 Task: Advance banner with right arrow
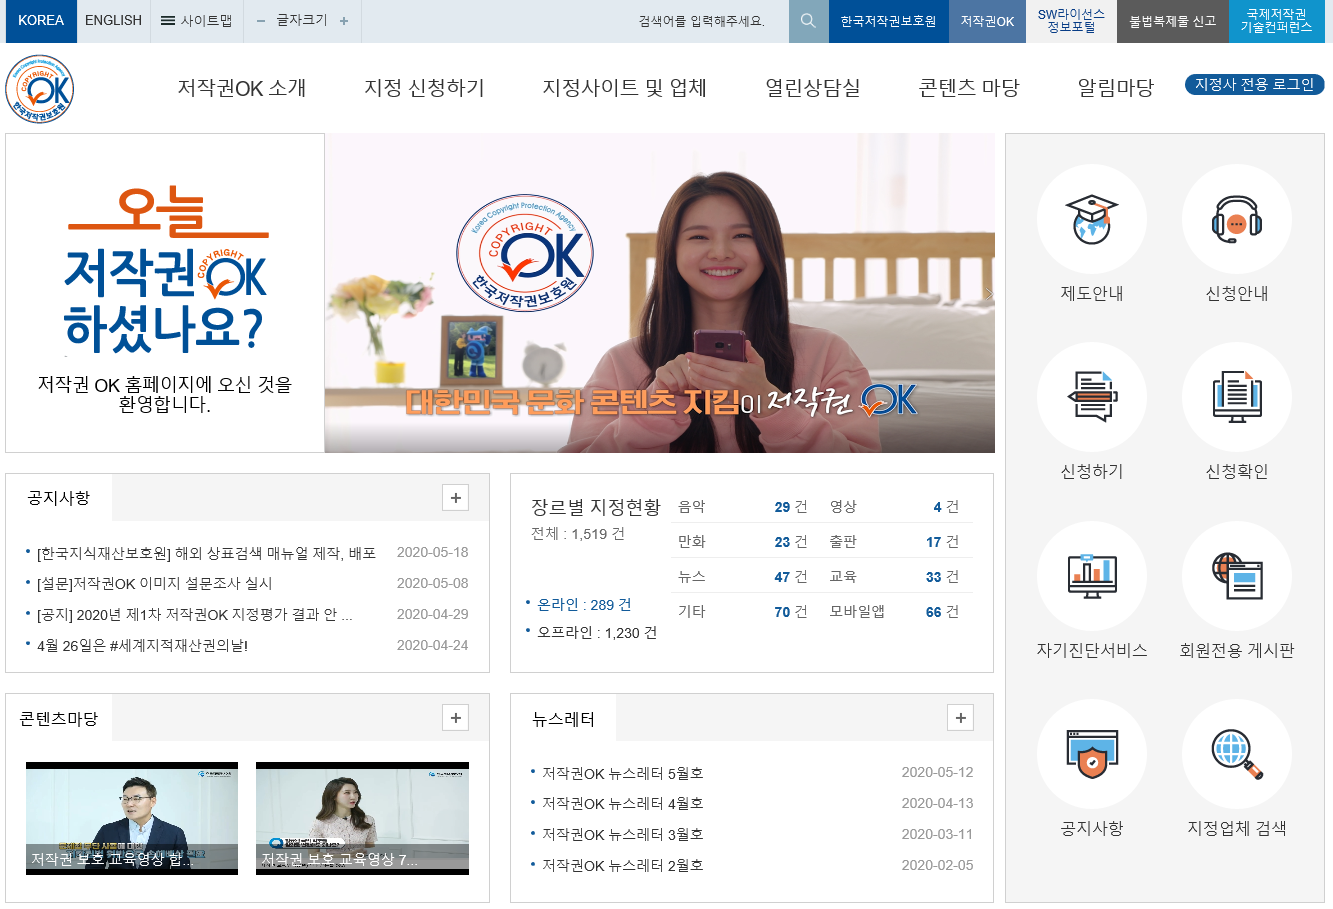[x=988, y=294]
